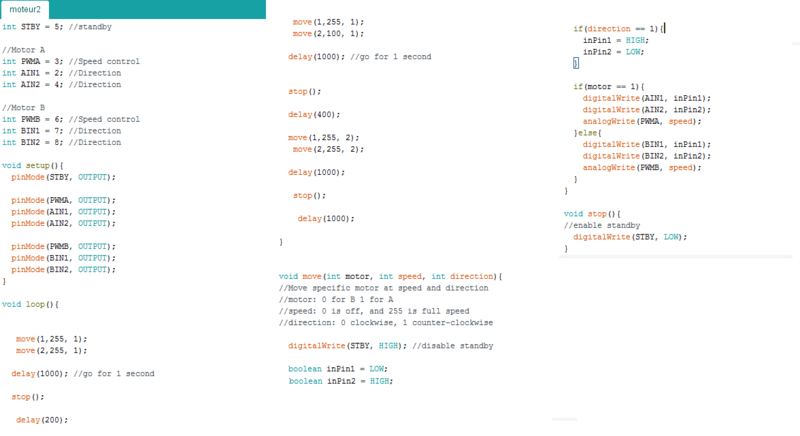
Task: Click the '//speed: 0 is off, and 255 is full speed' comment
Action: click(374, 311)
